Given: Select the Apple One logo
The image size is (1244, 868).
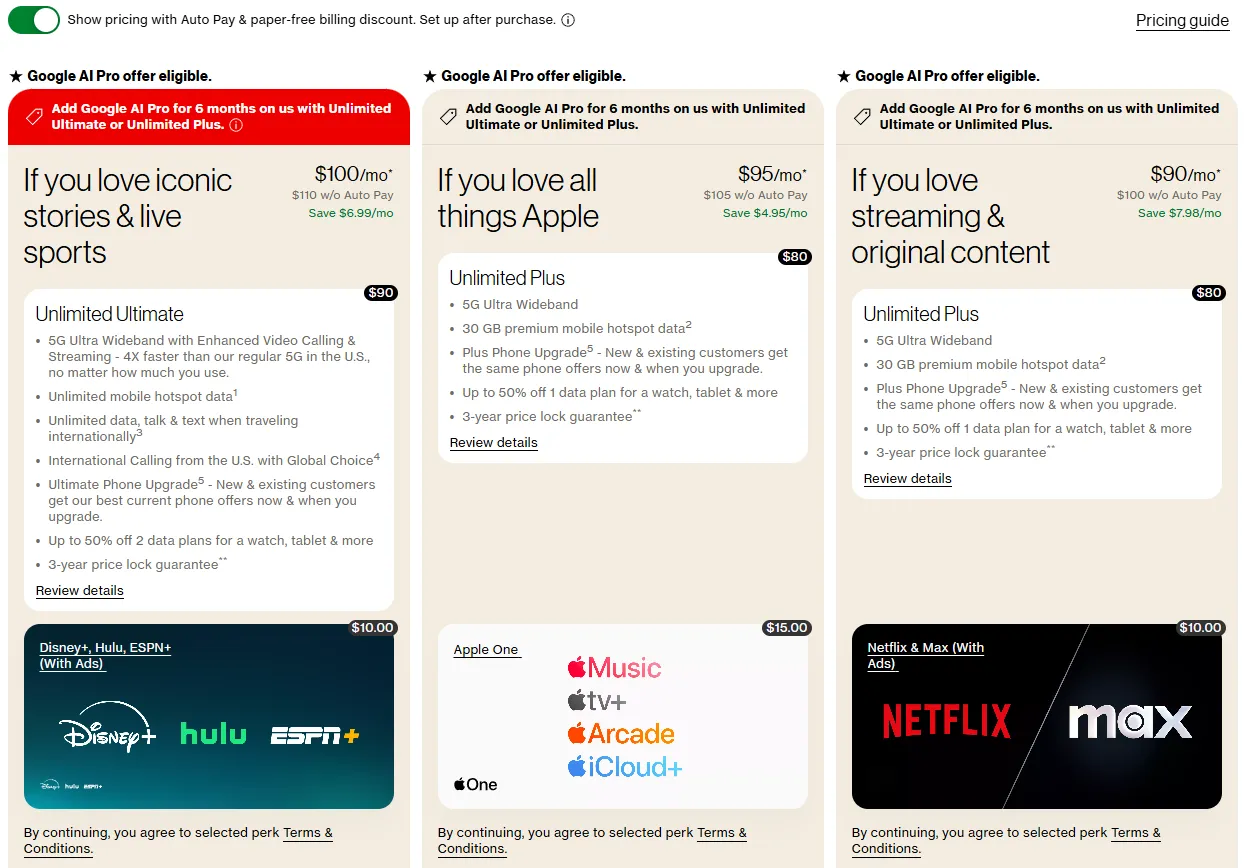Looking at the screenshot, I should (474, 784).
